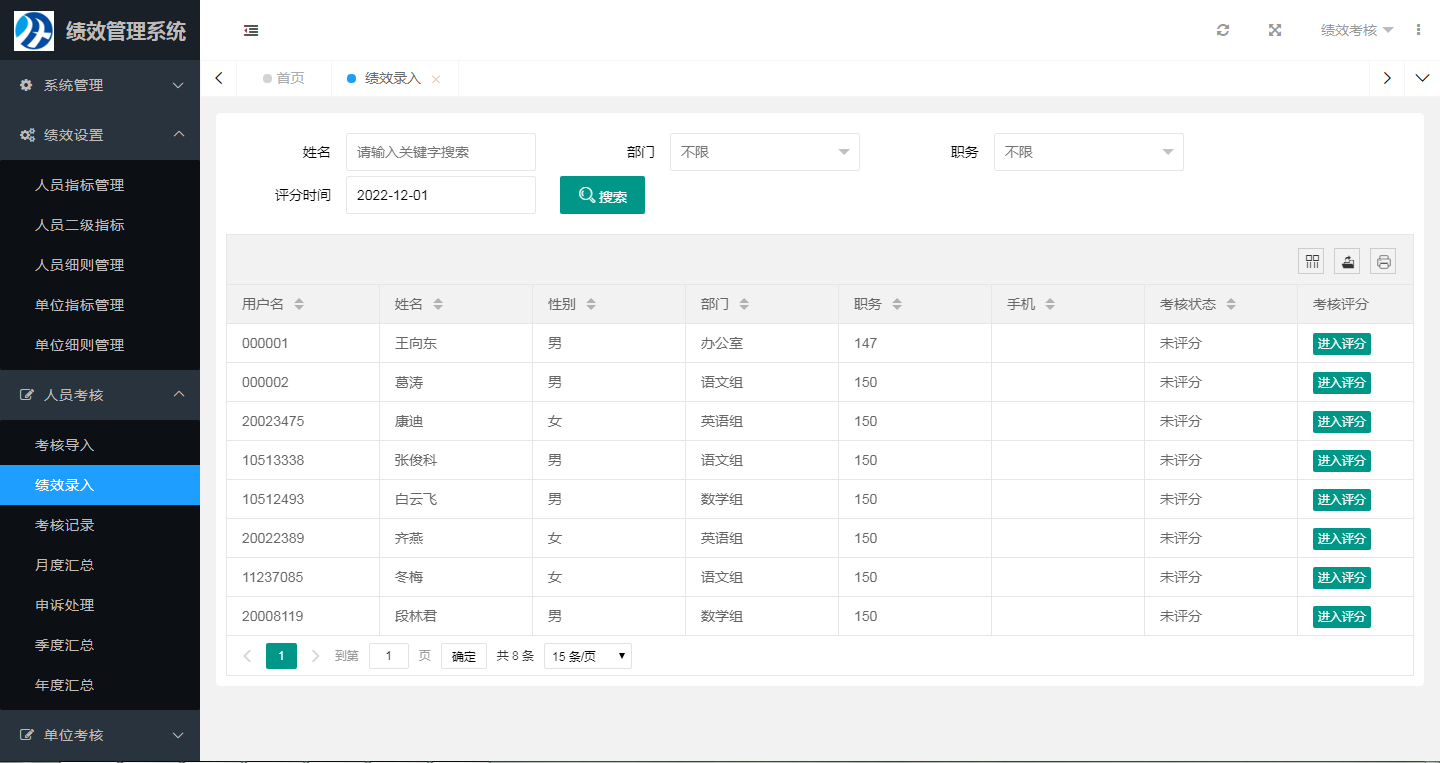Sort the table by 考核状态 column
Screen dimensions: 1440x763
1231,304
